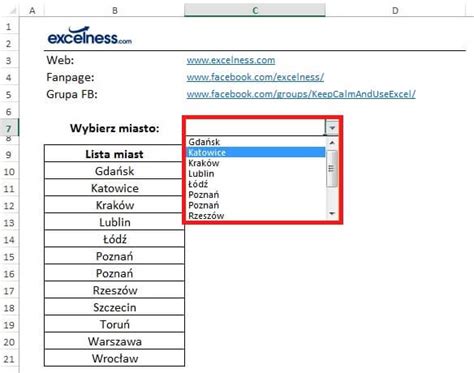Select column C header
The height and width of the screenshot is (373, 474).
coord(255,10)
